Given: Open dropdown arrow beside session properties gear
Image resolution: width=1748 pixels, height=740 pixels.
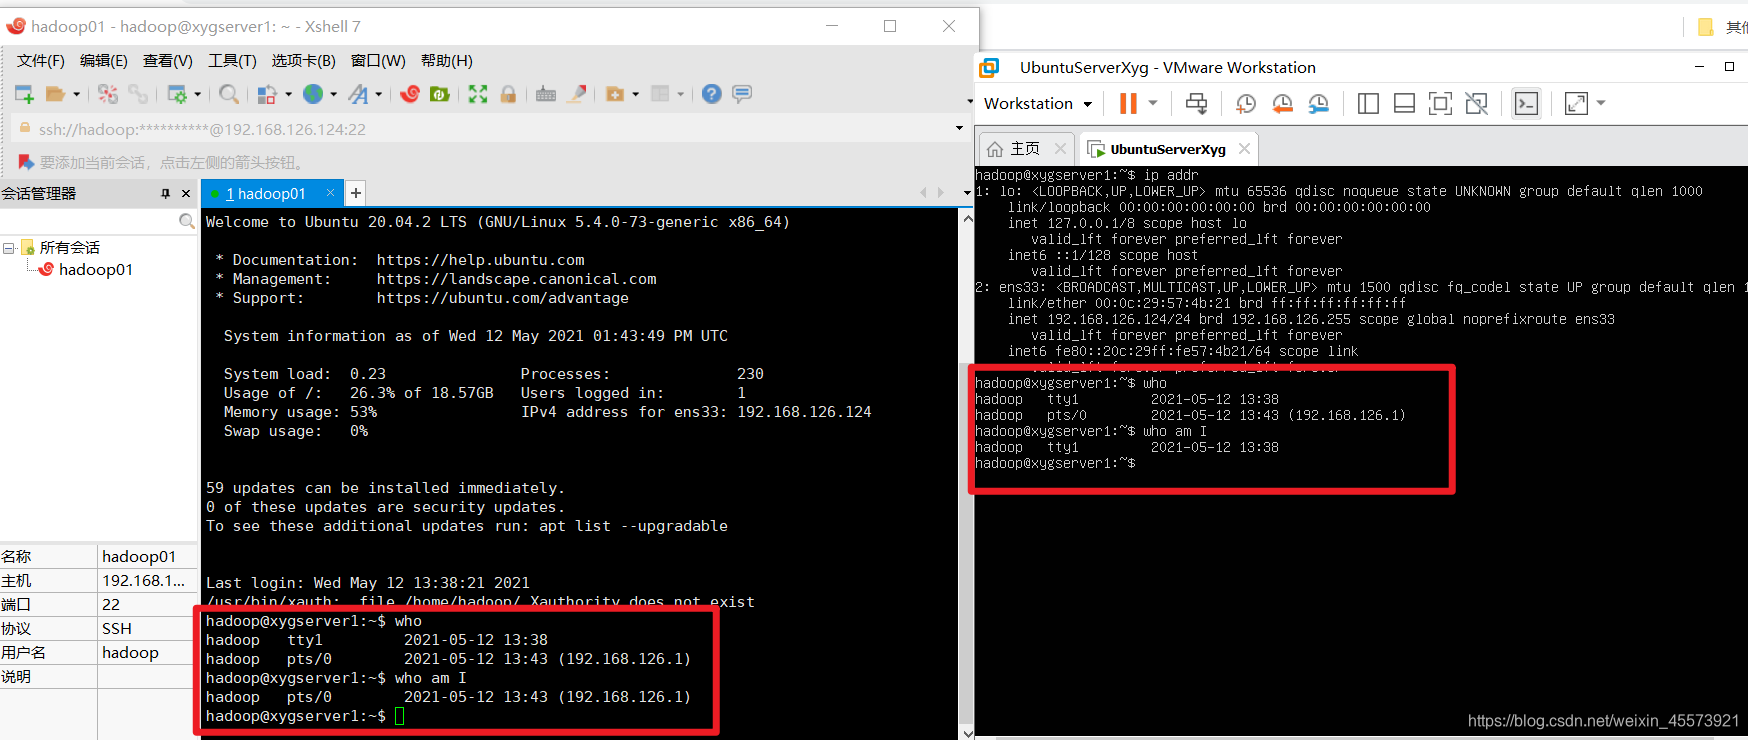Looking at the screenshot, I should point(197,95).
